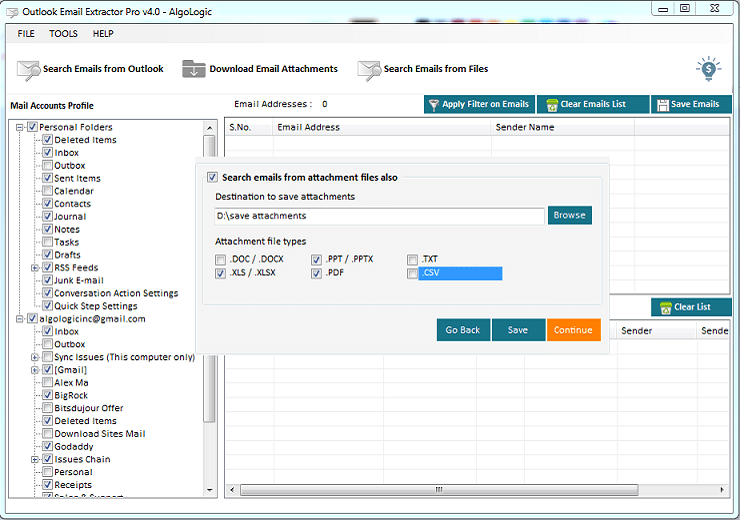The height and width of the screenshot is (520, 740).
Task: Click Search Emails from Outlook icon
Action: tap(29, 70)
